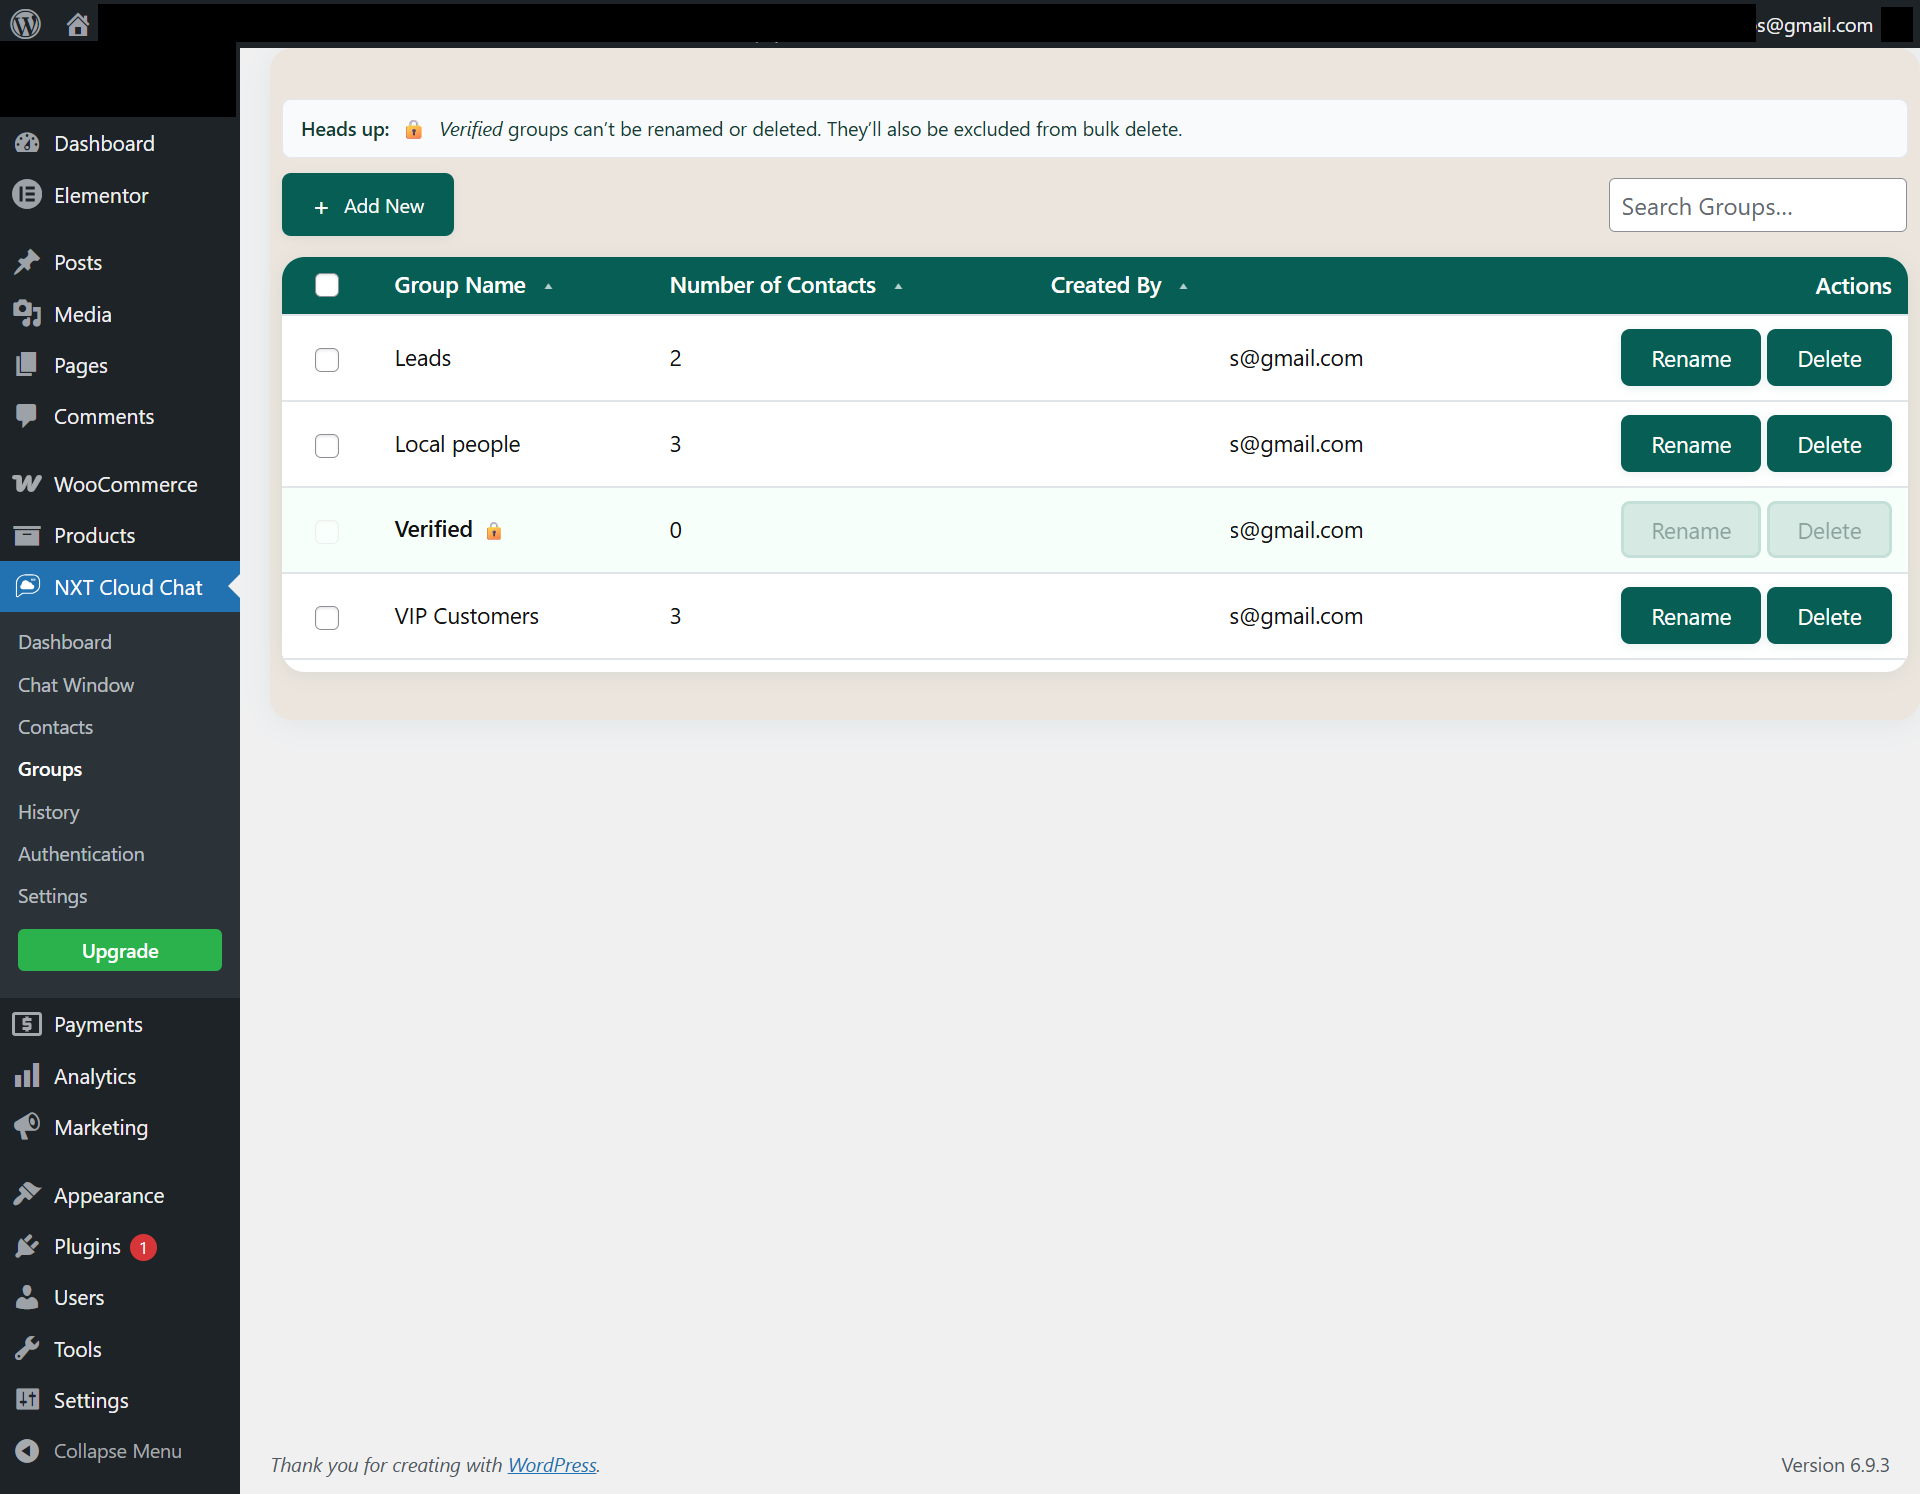This screenshot has height=1494, width=1920.
Task: Check the select-all checkbox in the table header
Action: (x=326, y=285)
